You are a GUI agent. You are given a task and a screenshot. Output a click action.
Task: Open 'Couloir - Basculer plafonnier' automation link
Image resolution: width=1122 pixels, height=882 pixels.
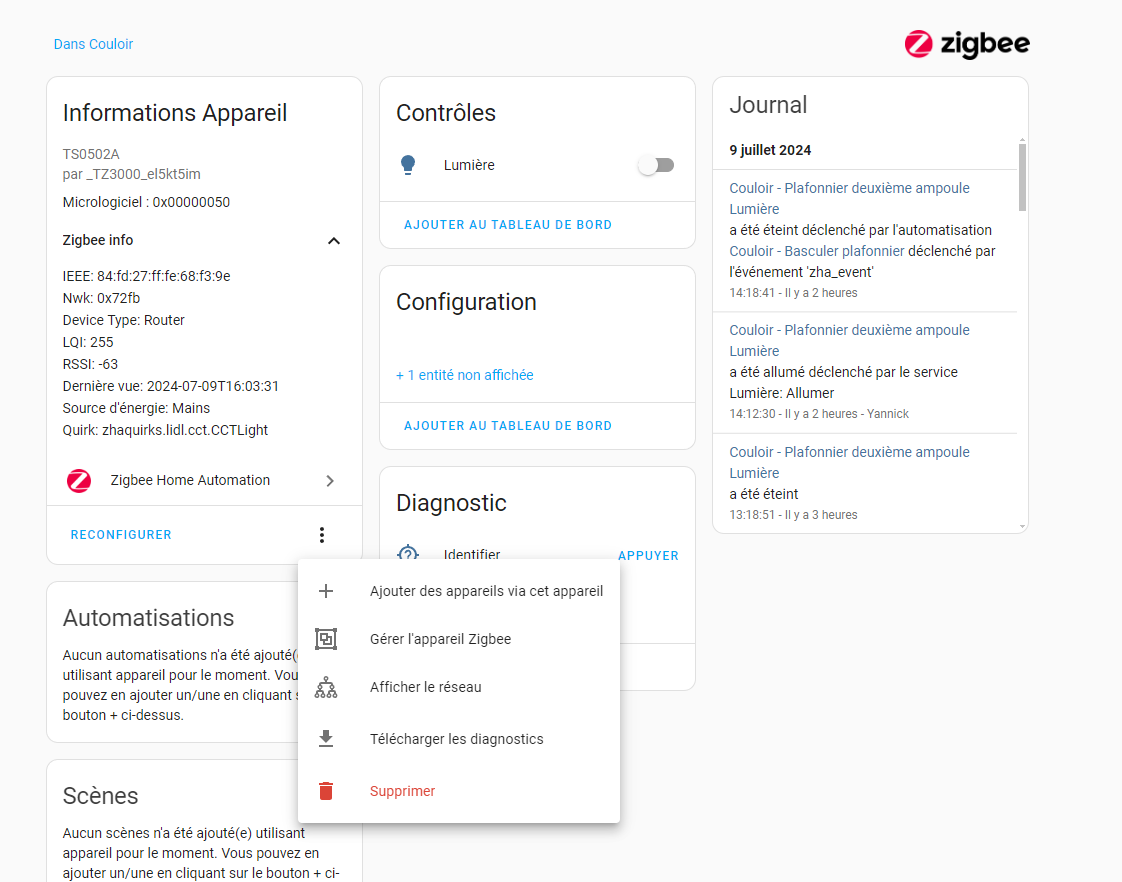[x=816, y=251]
